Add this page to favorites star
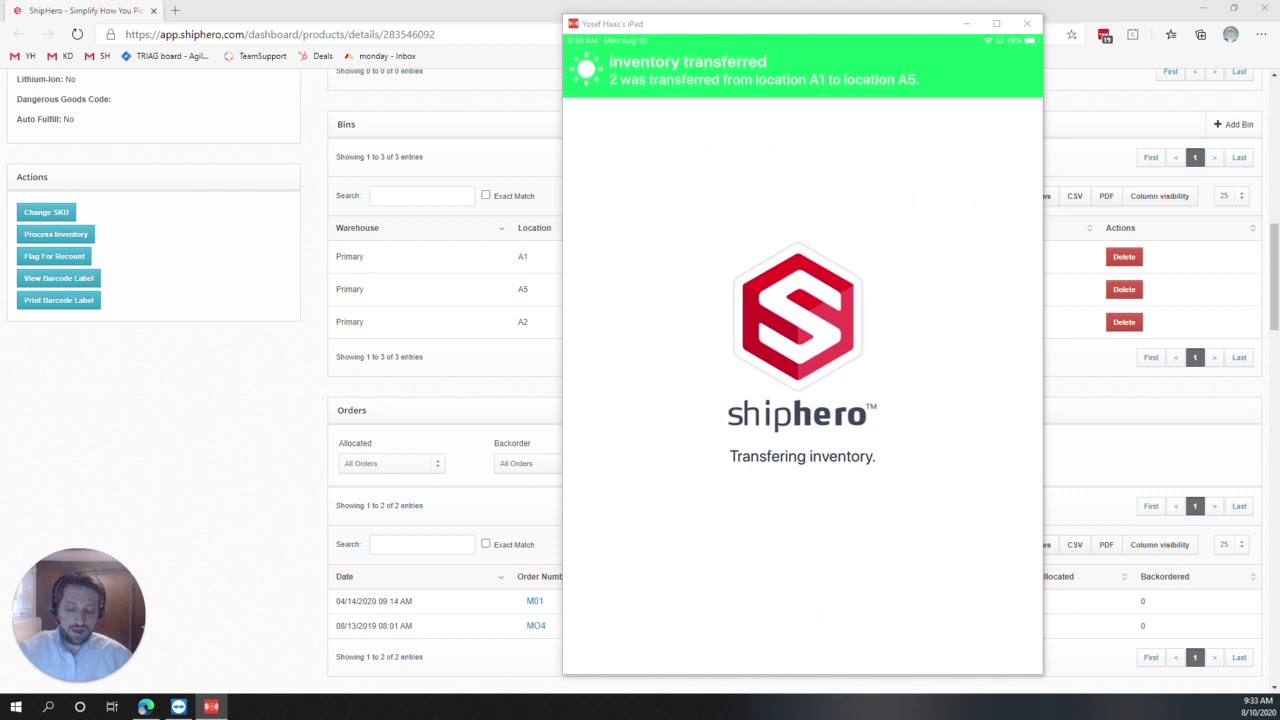 tap(1072, 34)
